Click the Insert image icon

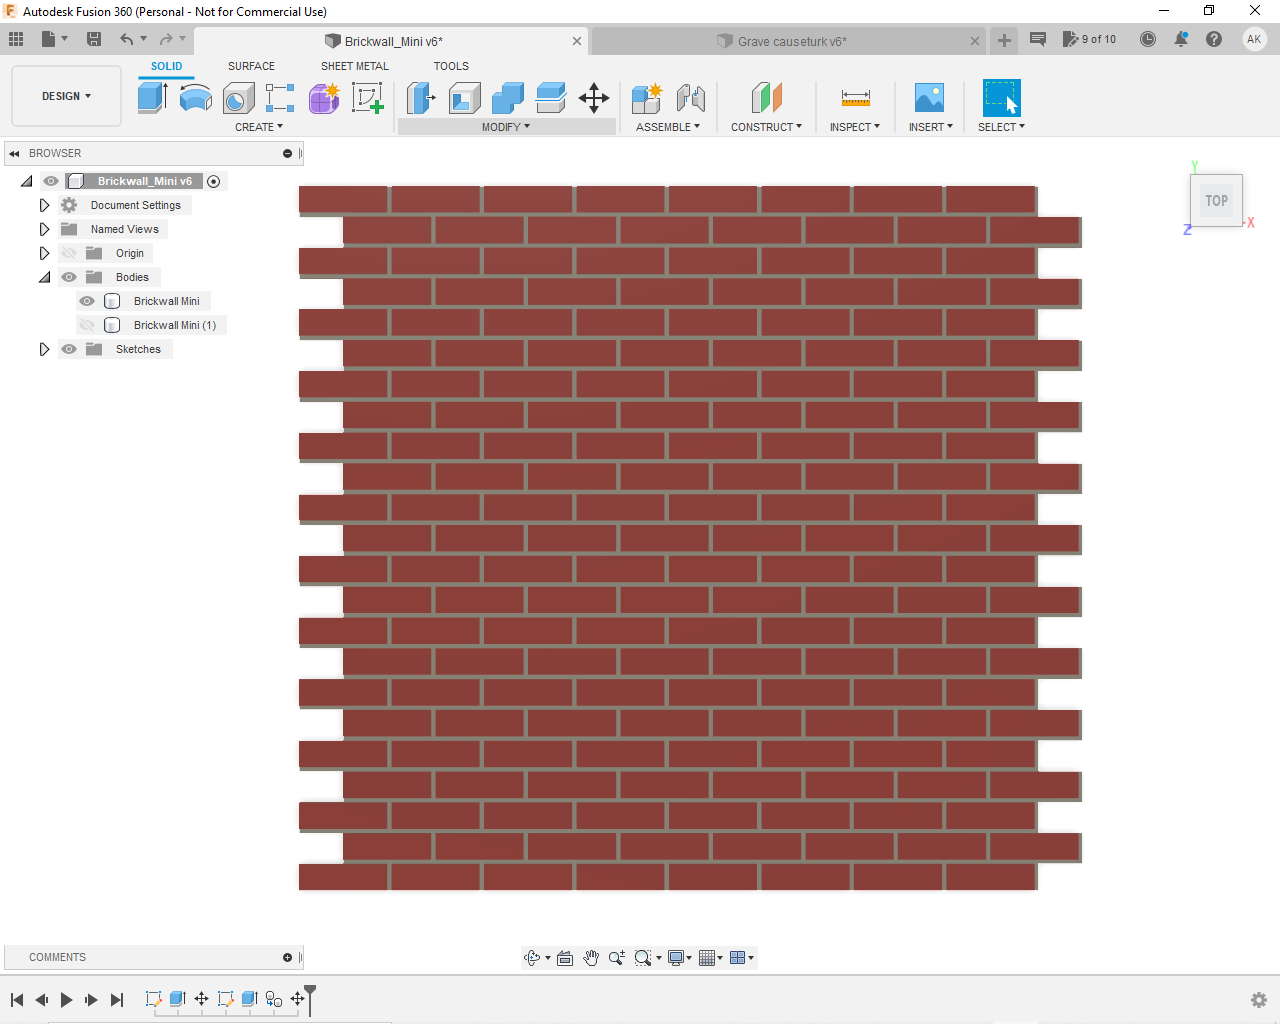pos(930,98)
